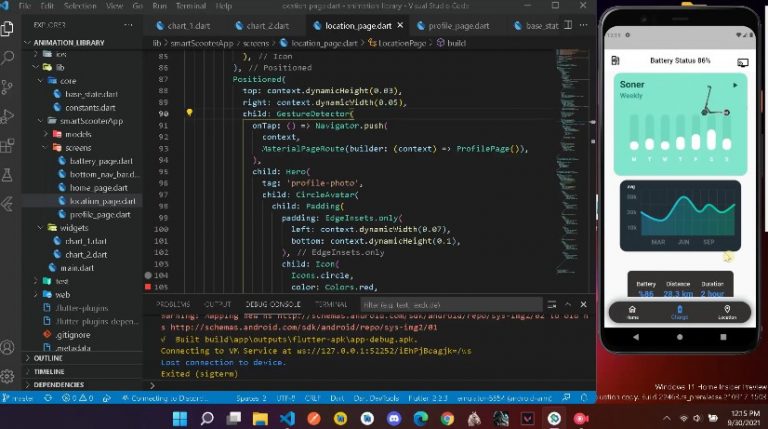
Task: Open the Selection menu
Action: click(x=80, y=6)
